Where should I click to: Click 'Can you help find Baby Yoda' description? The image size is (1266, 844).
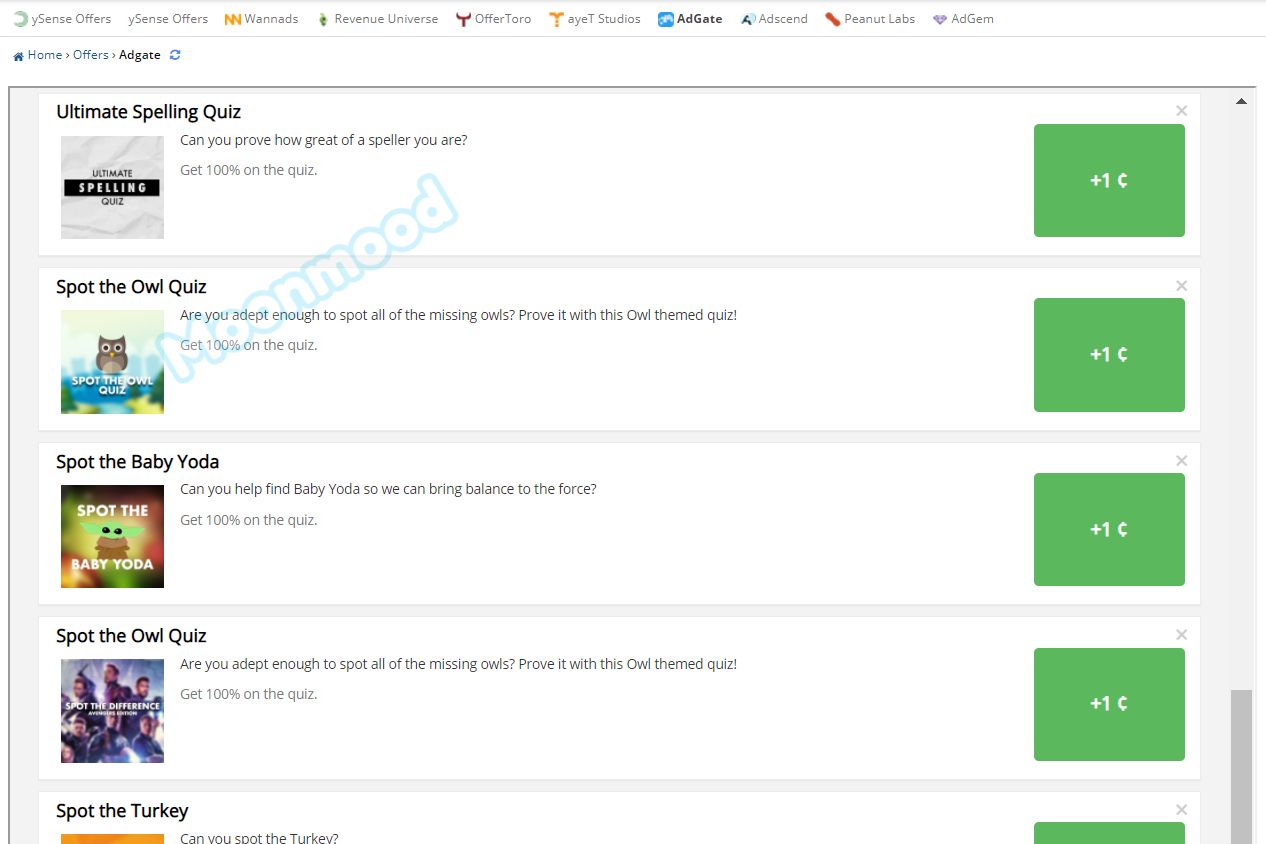pyautogui.click(x=388, y=489)
